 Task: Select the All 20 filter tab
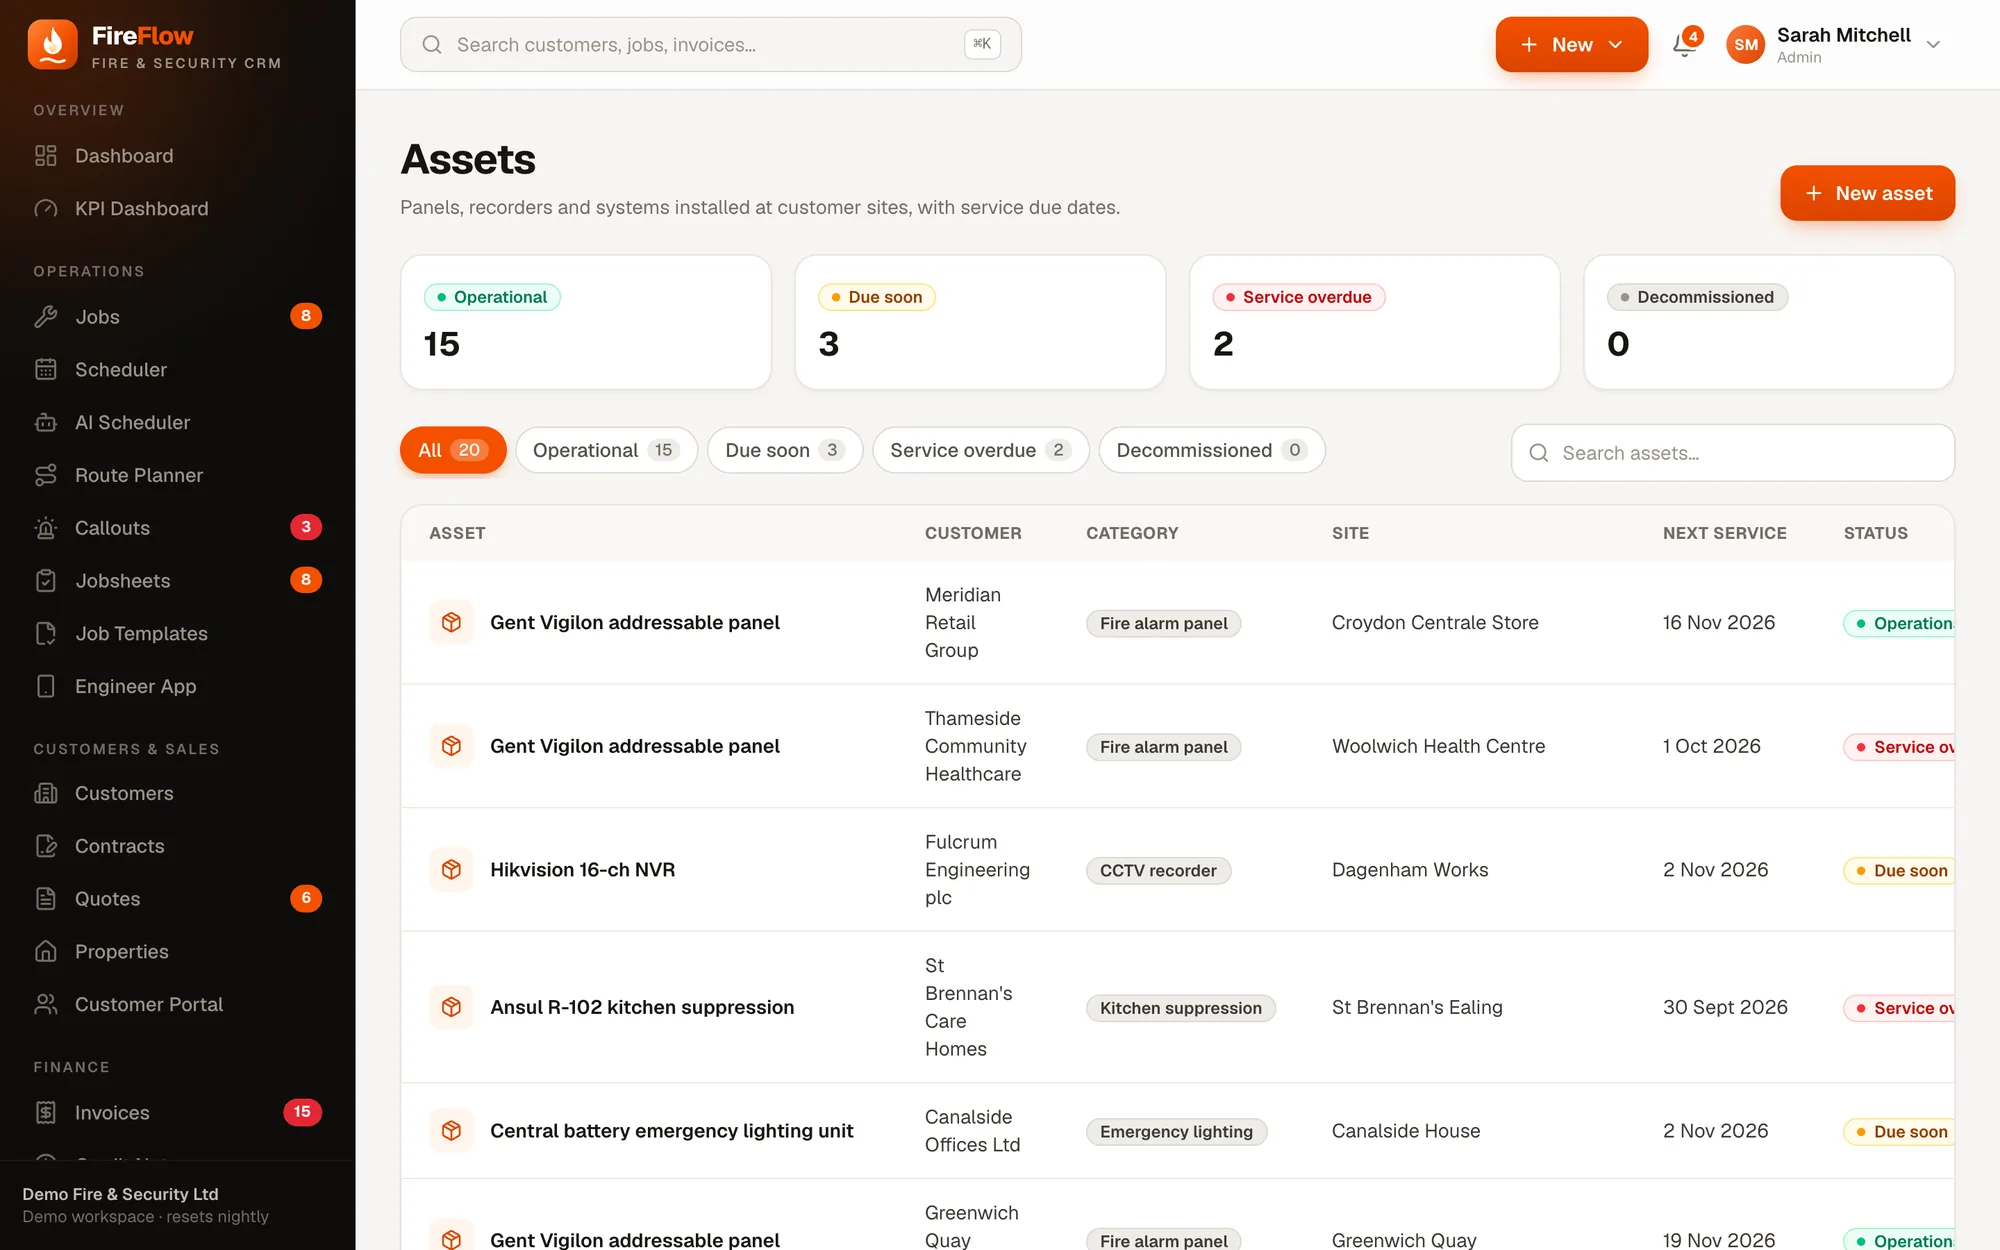453,450
